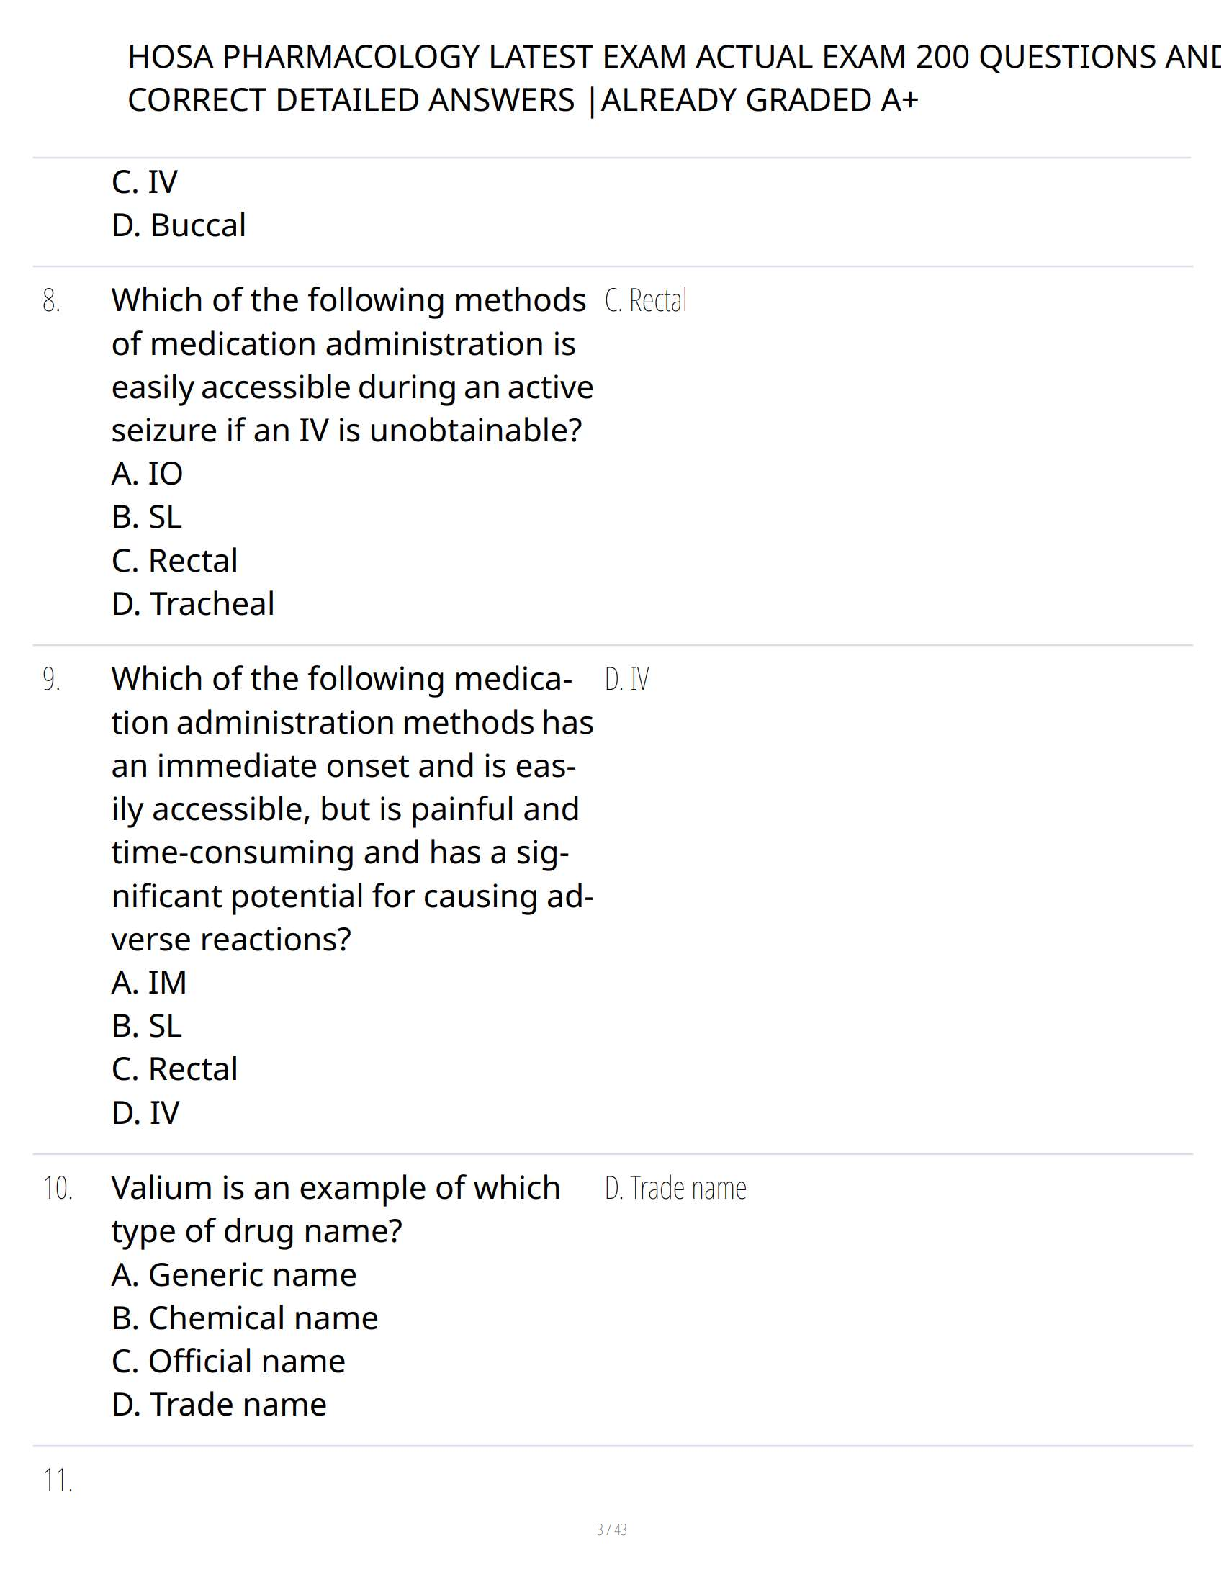Viewport: 1224px width, 1584px height.
Task: Select "B. SL" under question 9
Action: [x=146, y=1026]
